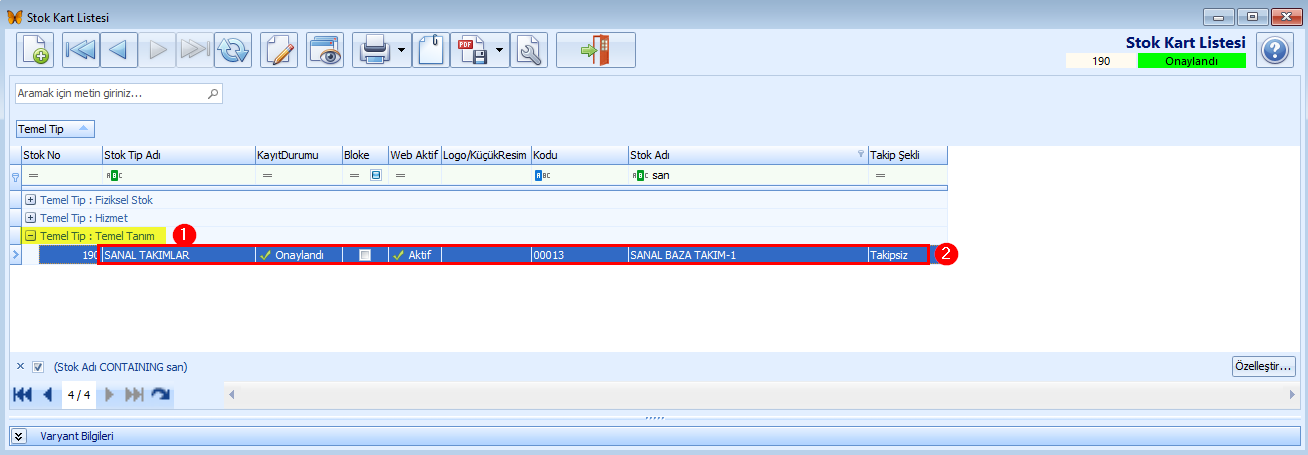Click the search text input field
The image size is (1308, 455).
pos(118,93)
